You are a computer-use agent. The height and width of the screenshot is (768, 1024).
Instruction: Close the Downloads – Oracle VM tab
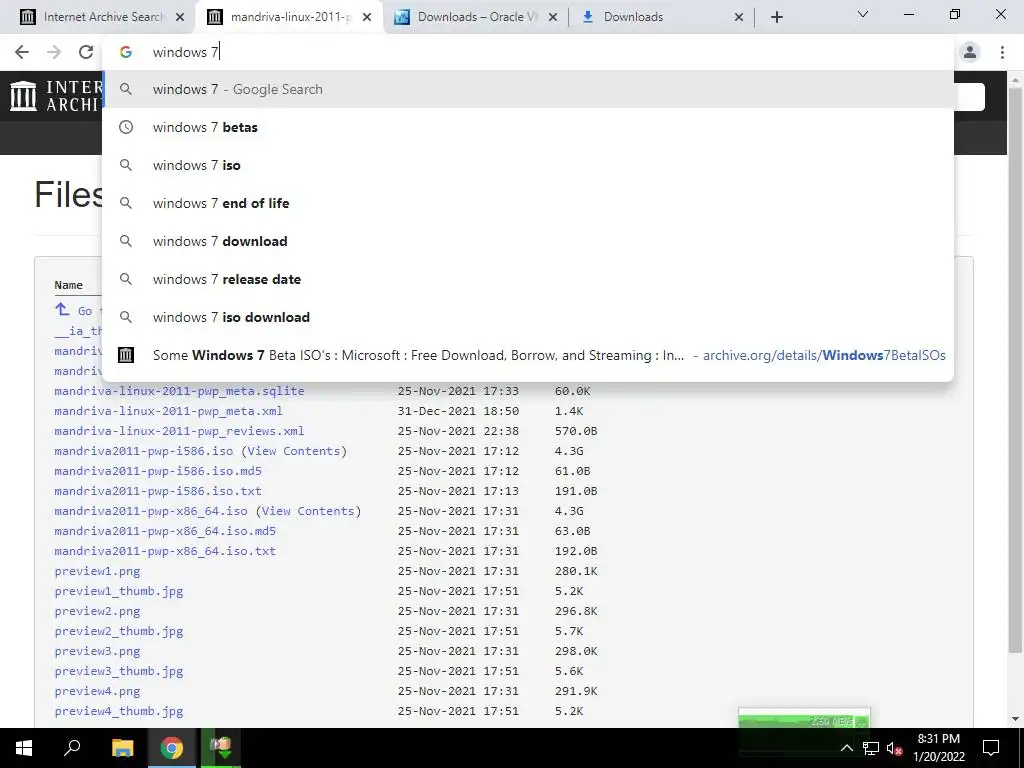pyautogui.click(x=552, y=18)
